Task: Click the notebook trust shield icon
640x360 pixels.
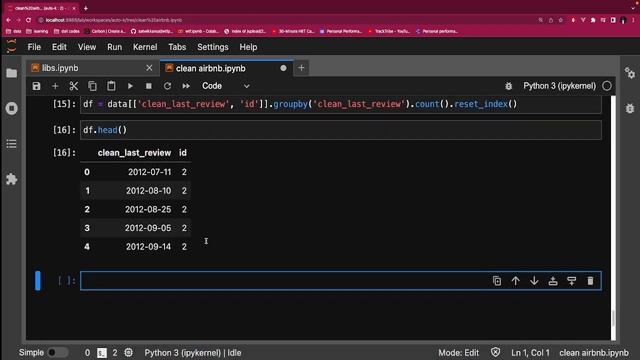Action: pyautogui.click(x=496, y=353)
